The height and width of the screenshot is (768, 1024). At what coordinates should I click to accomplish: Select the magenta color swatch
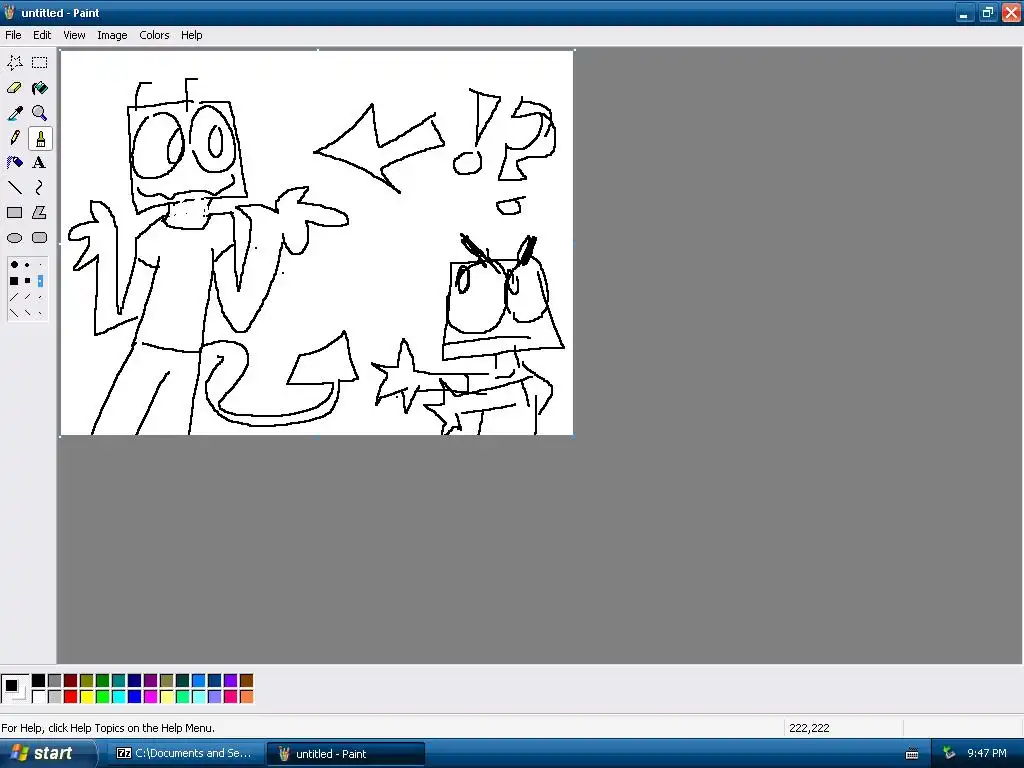click(x=150, y=697)
